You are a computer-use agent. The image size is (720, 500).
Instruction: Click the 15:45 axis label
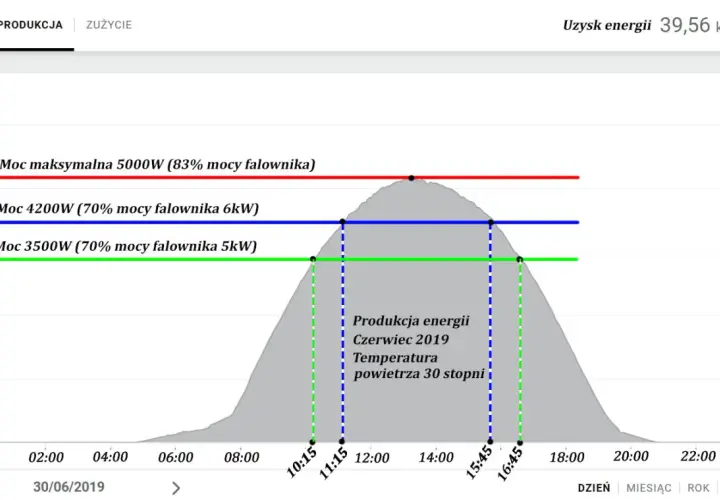coord(480,462)
